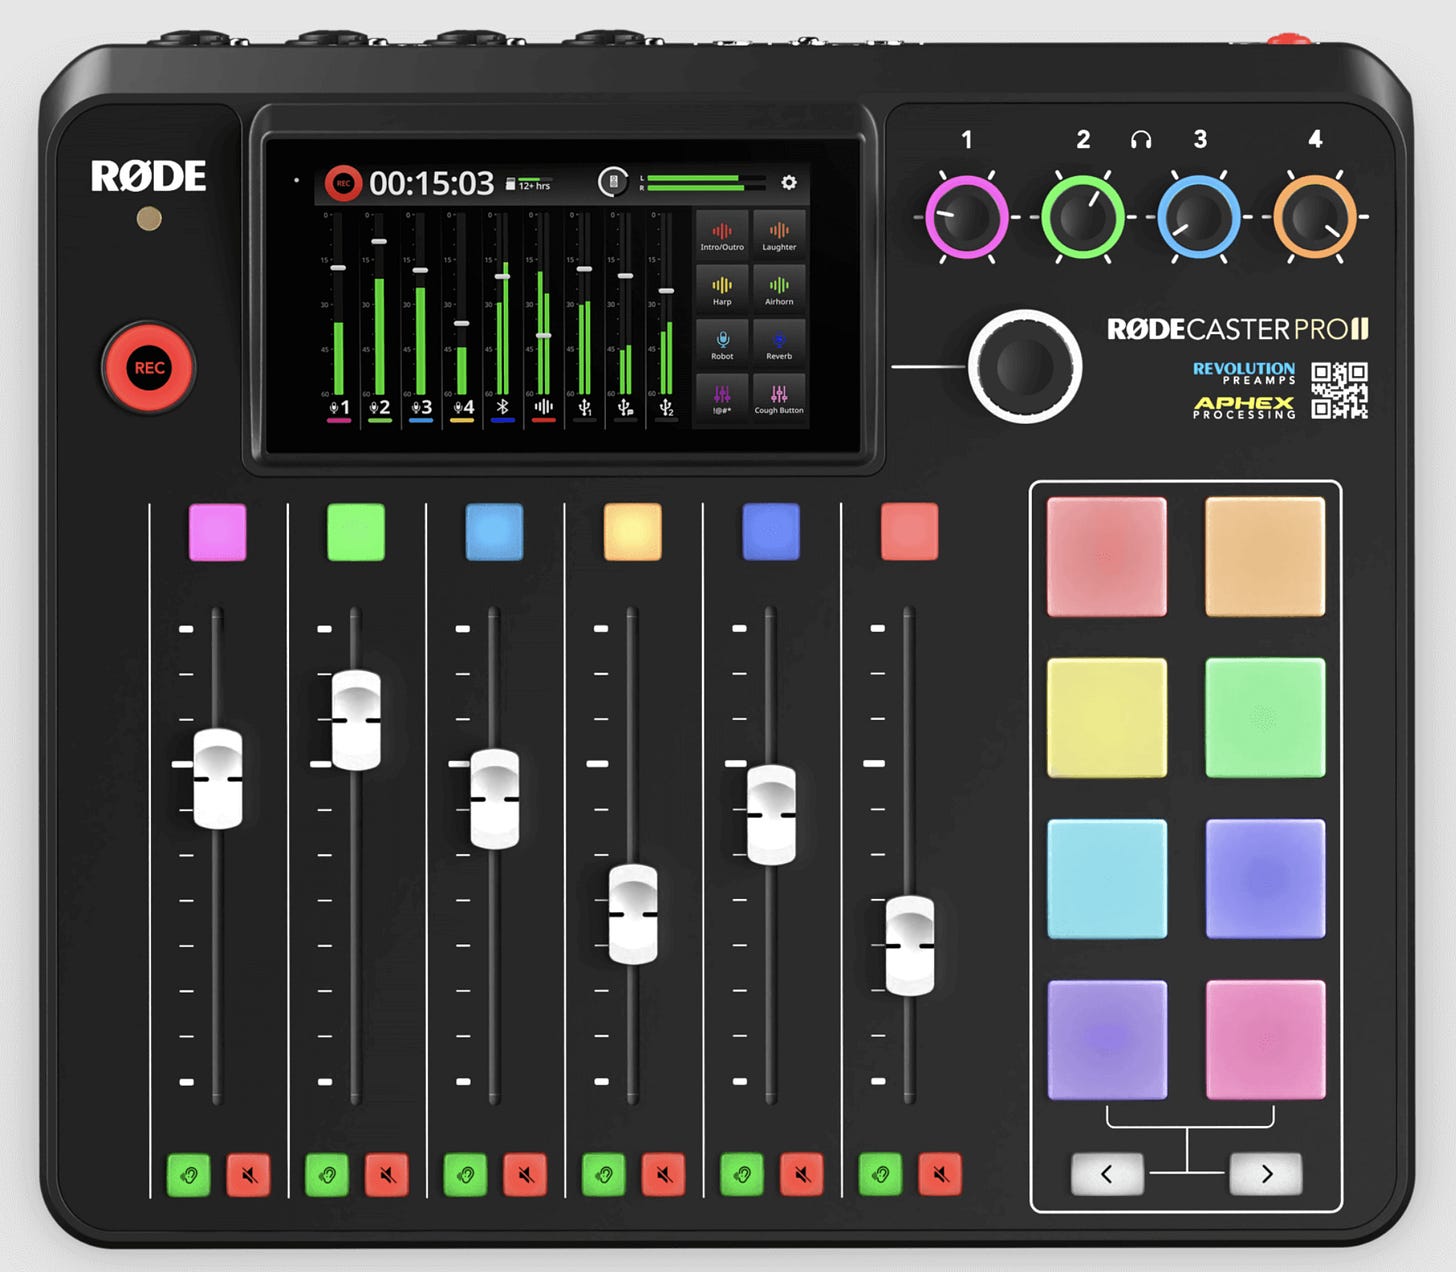Open the settings gear on the touchscreen
The image size is (1456, 1272).
[789, 182]
